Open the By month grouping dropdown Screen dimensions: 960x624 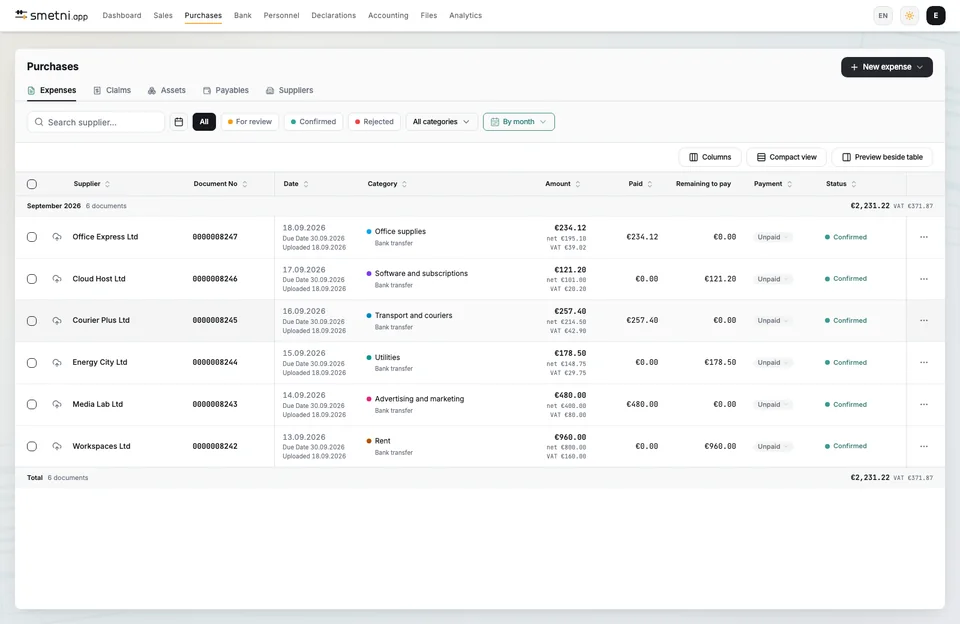[x=519, y=122]
